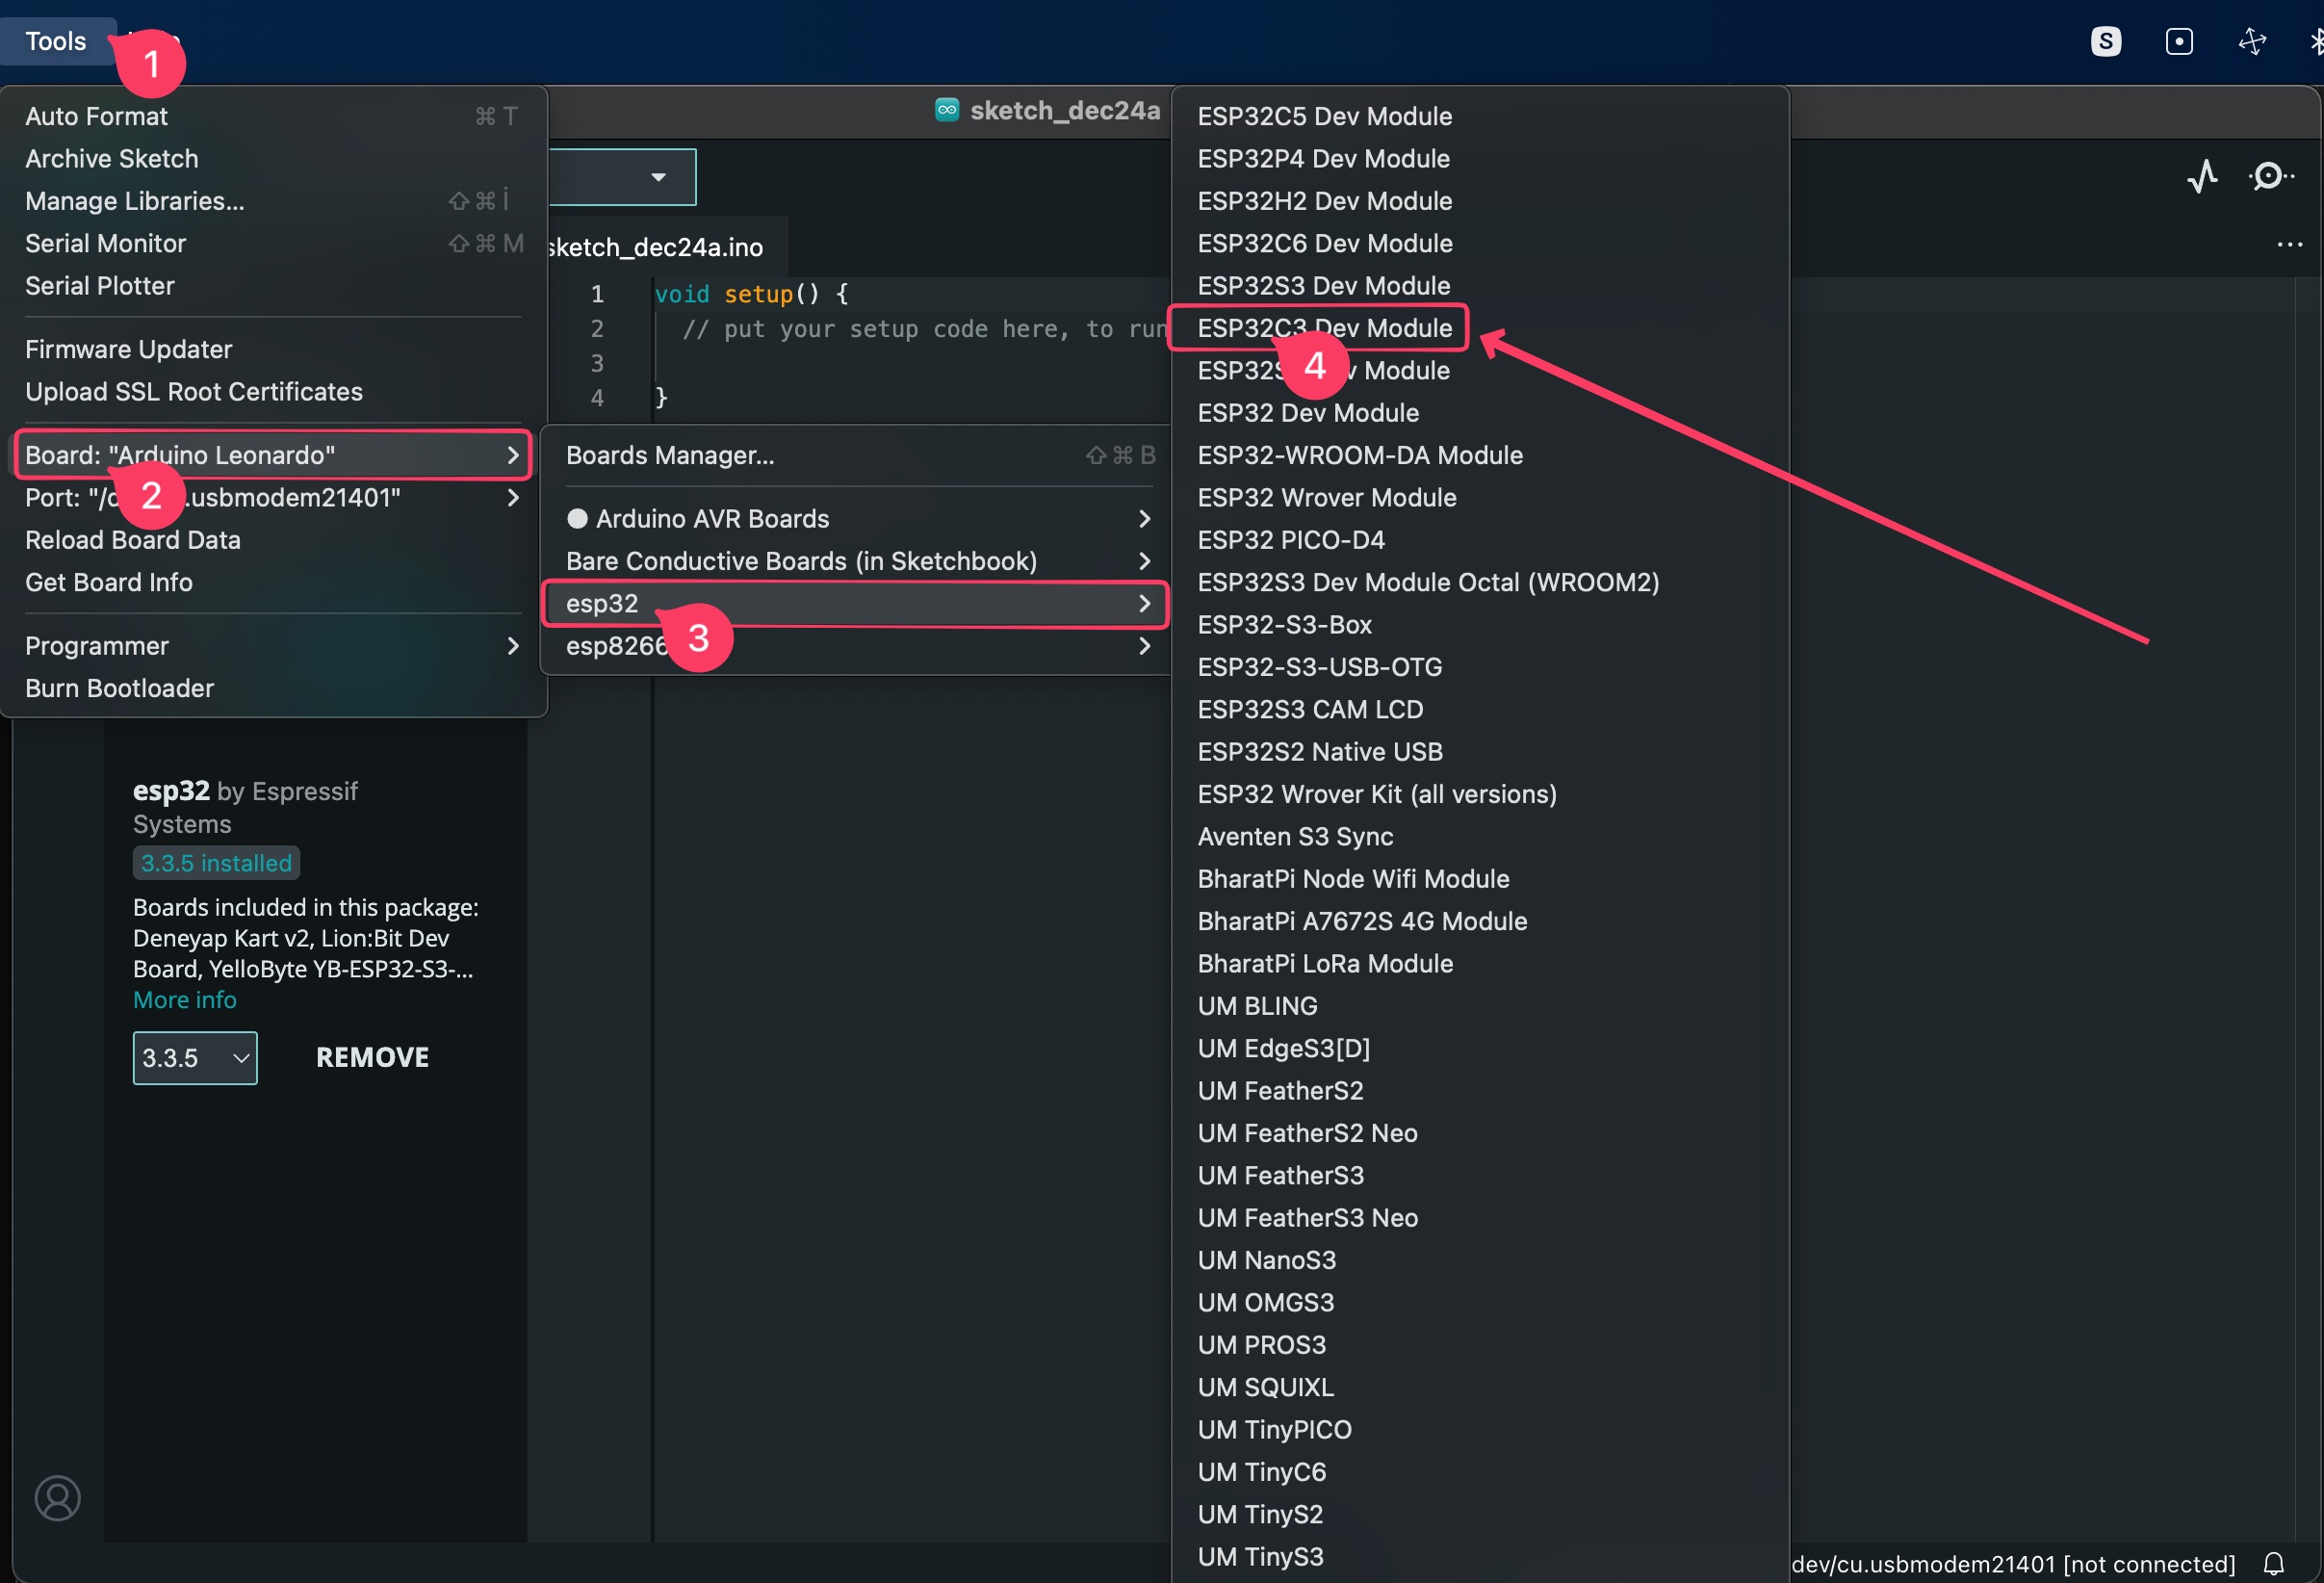Click the user account profile icon
The width and height of the screenshot is (2324, 1583).
[57, 1497]
